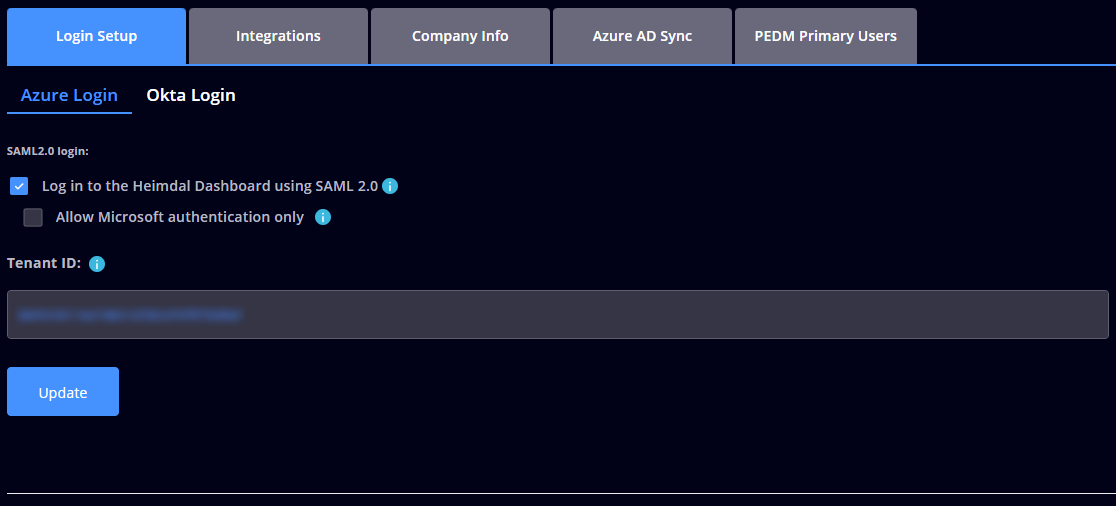Click the horizontal divider below the Update button
Viewport: 1116px width, 506px height.
tap(558, 493)
